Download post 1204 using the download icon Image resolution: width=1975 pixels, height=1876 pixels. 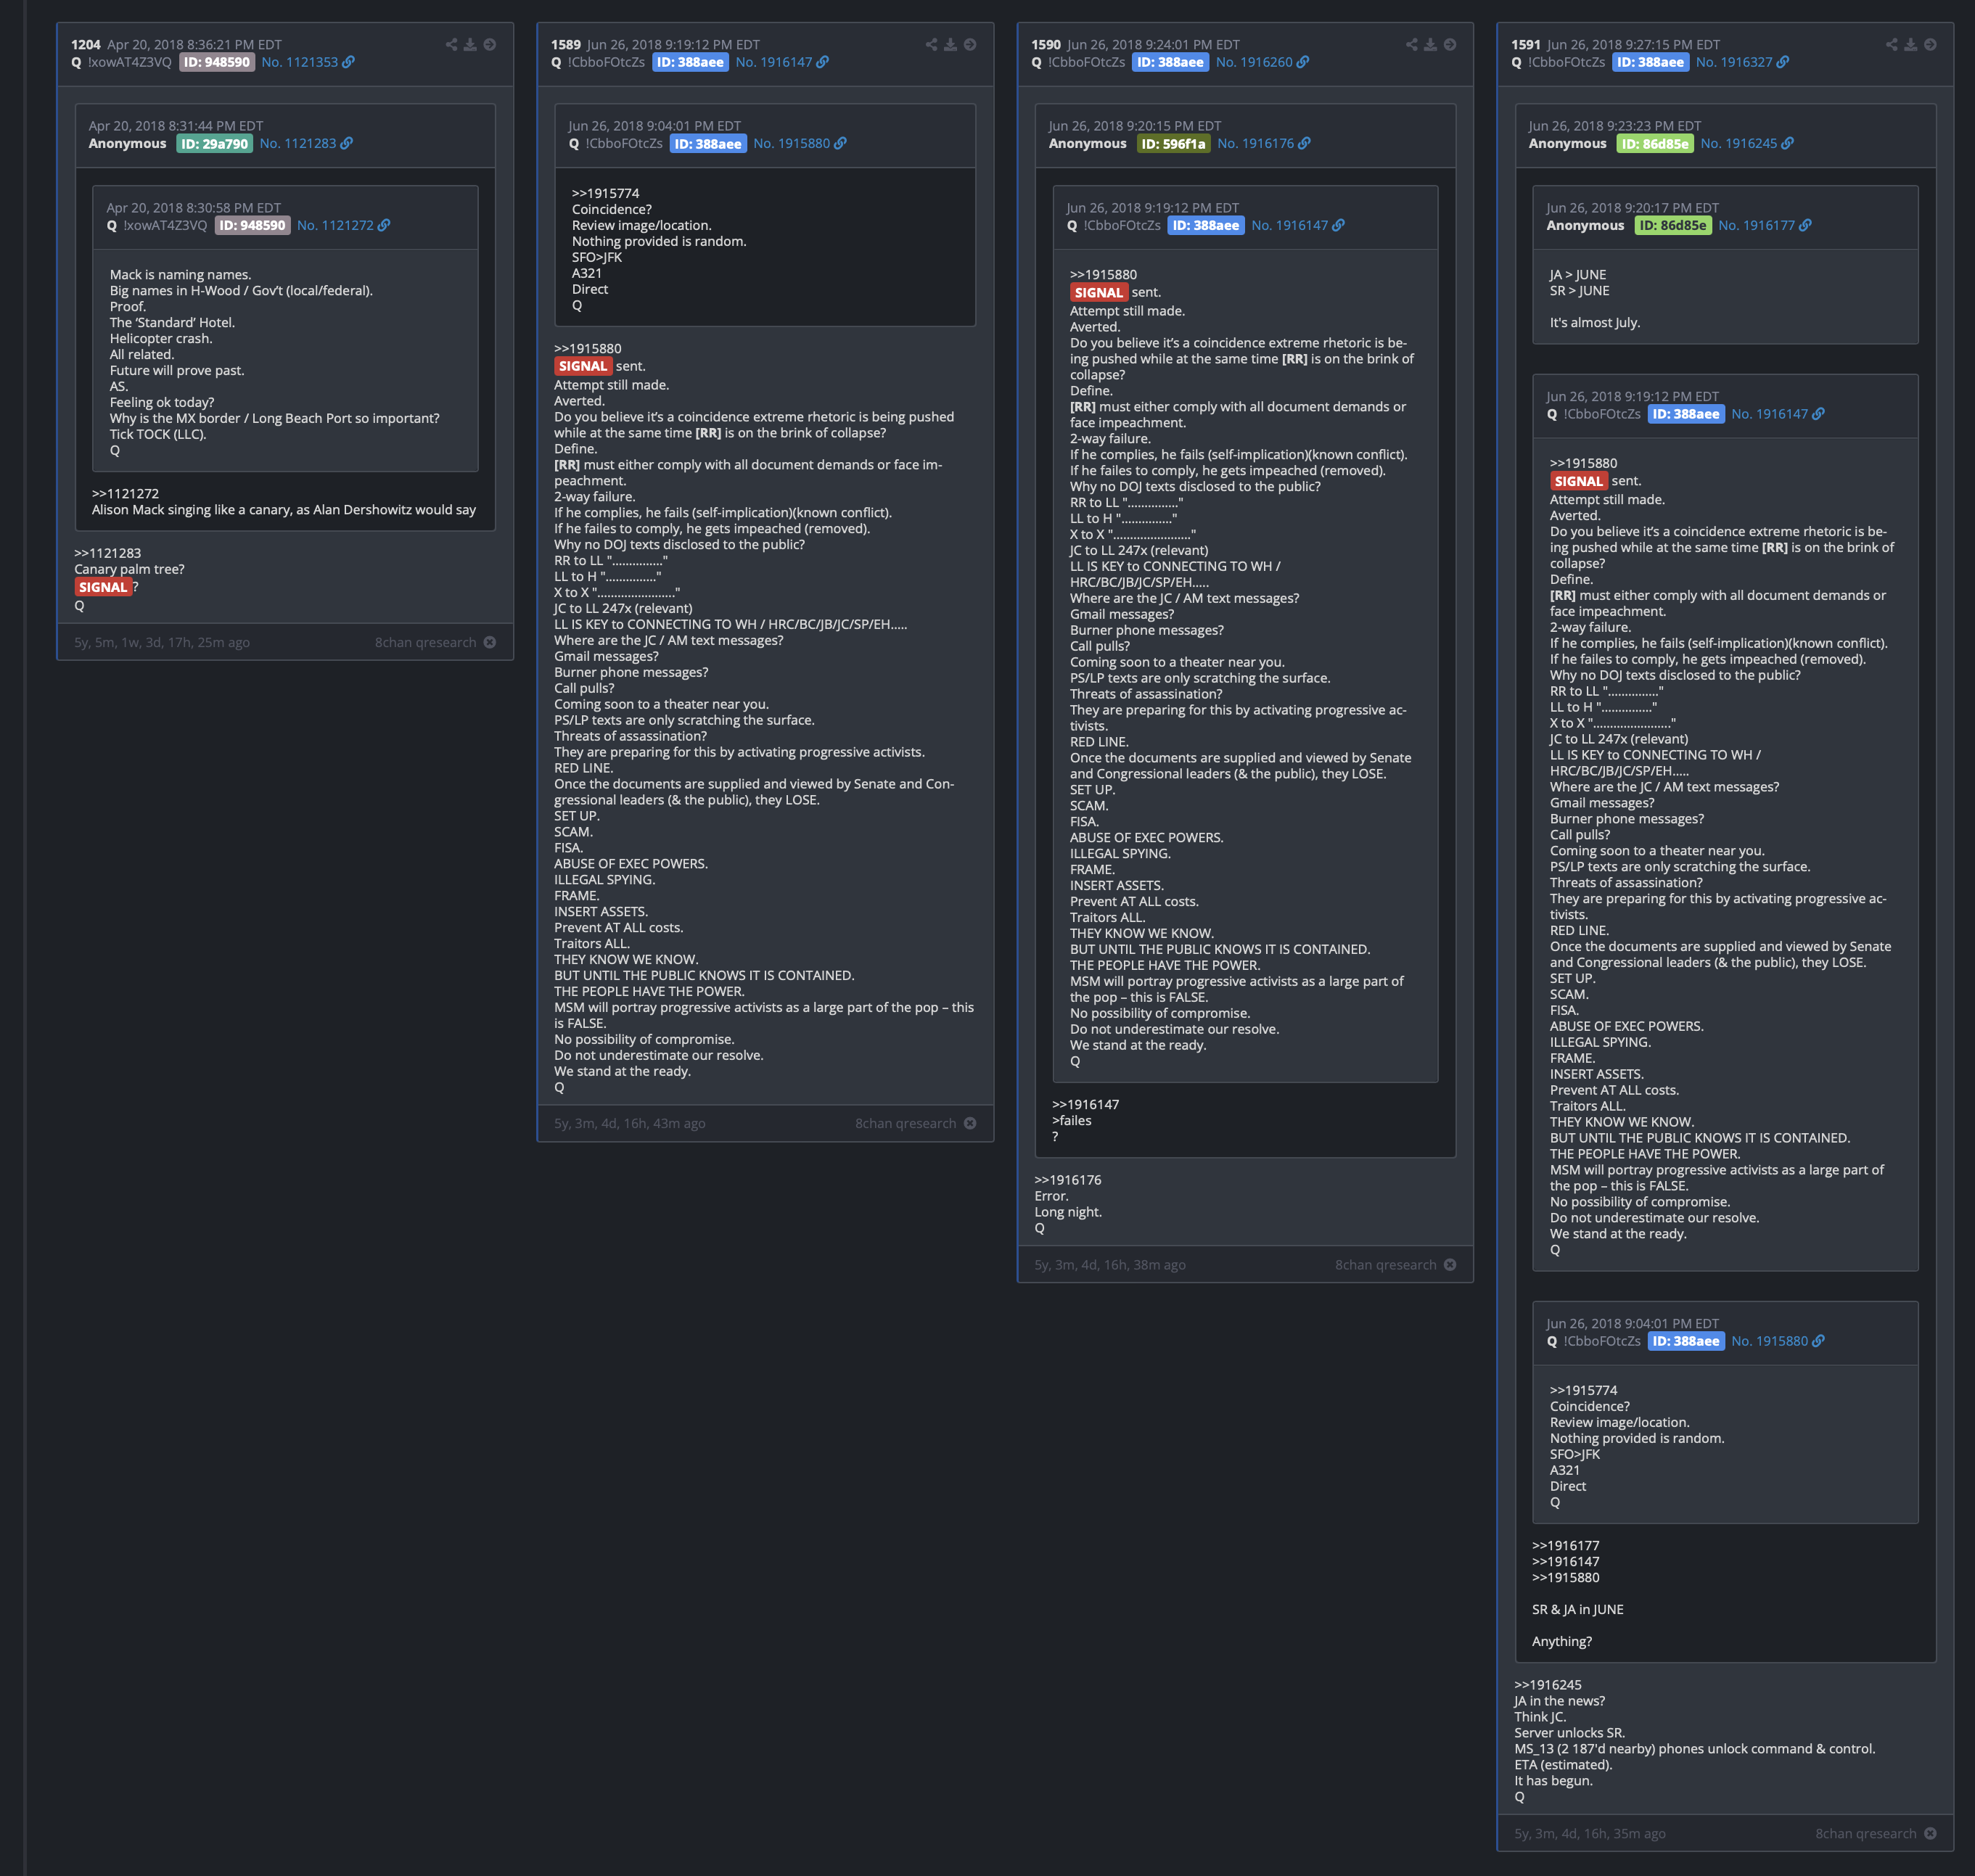click(x=470, y=45)
